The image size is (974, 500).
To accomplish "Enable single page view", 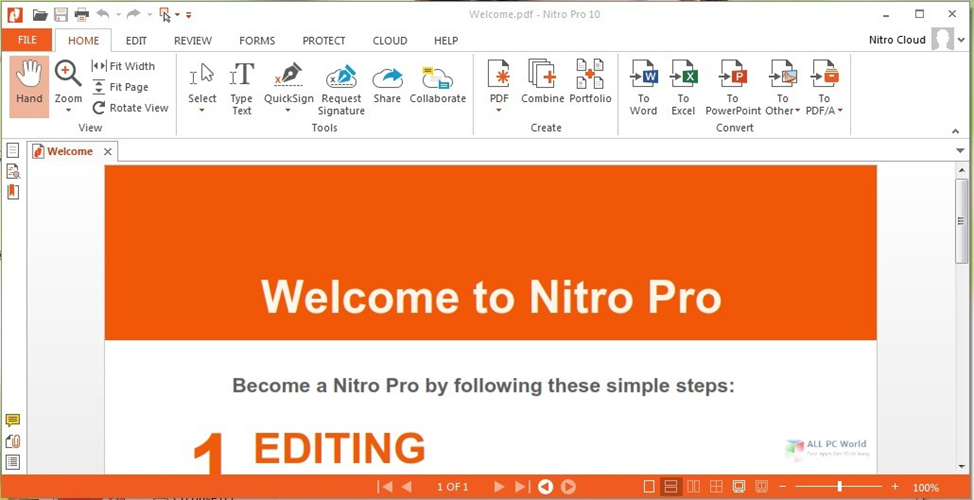I will 649,487.
